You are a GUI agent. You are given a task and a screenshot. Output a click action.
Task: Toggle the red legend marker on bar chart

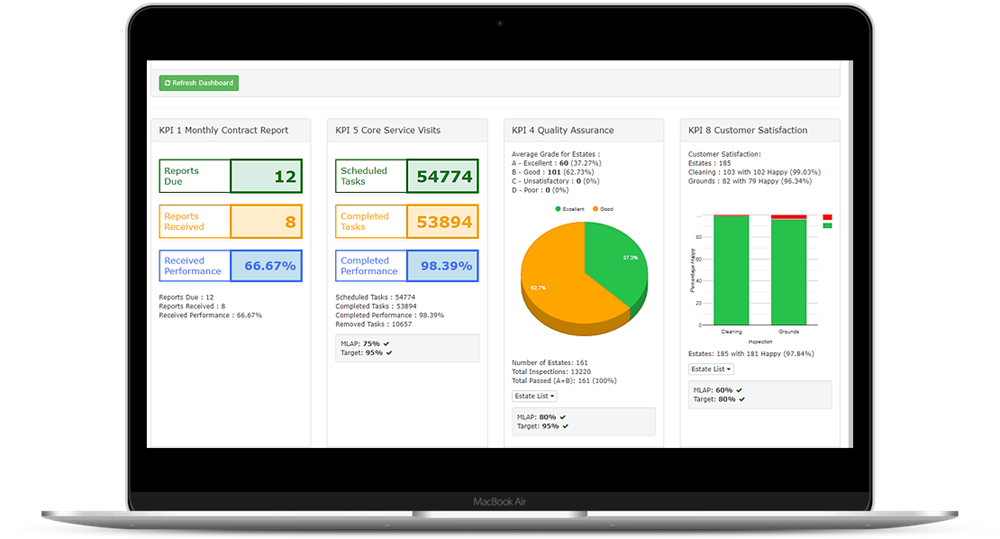pyautogui.click(x=827, y=217)
